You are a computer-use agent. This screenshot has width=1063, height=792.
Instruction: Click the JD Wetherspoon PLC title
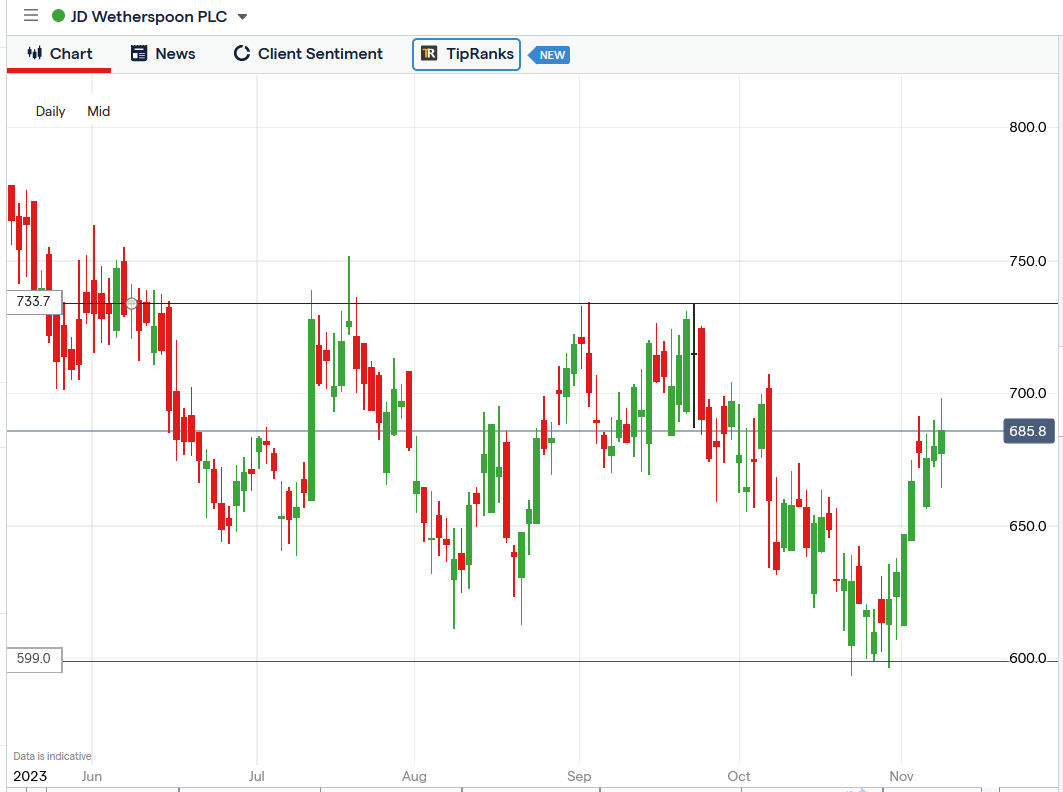point(149,16)
